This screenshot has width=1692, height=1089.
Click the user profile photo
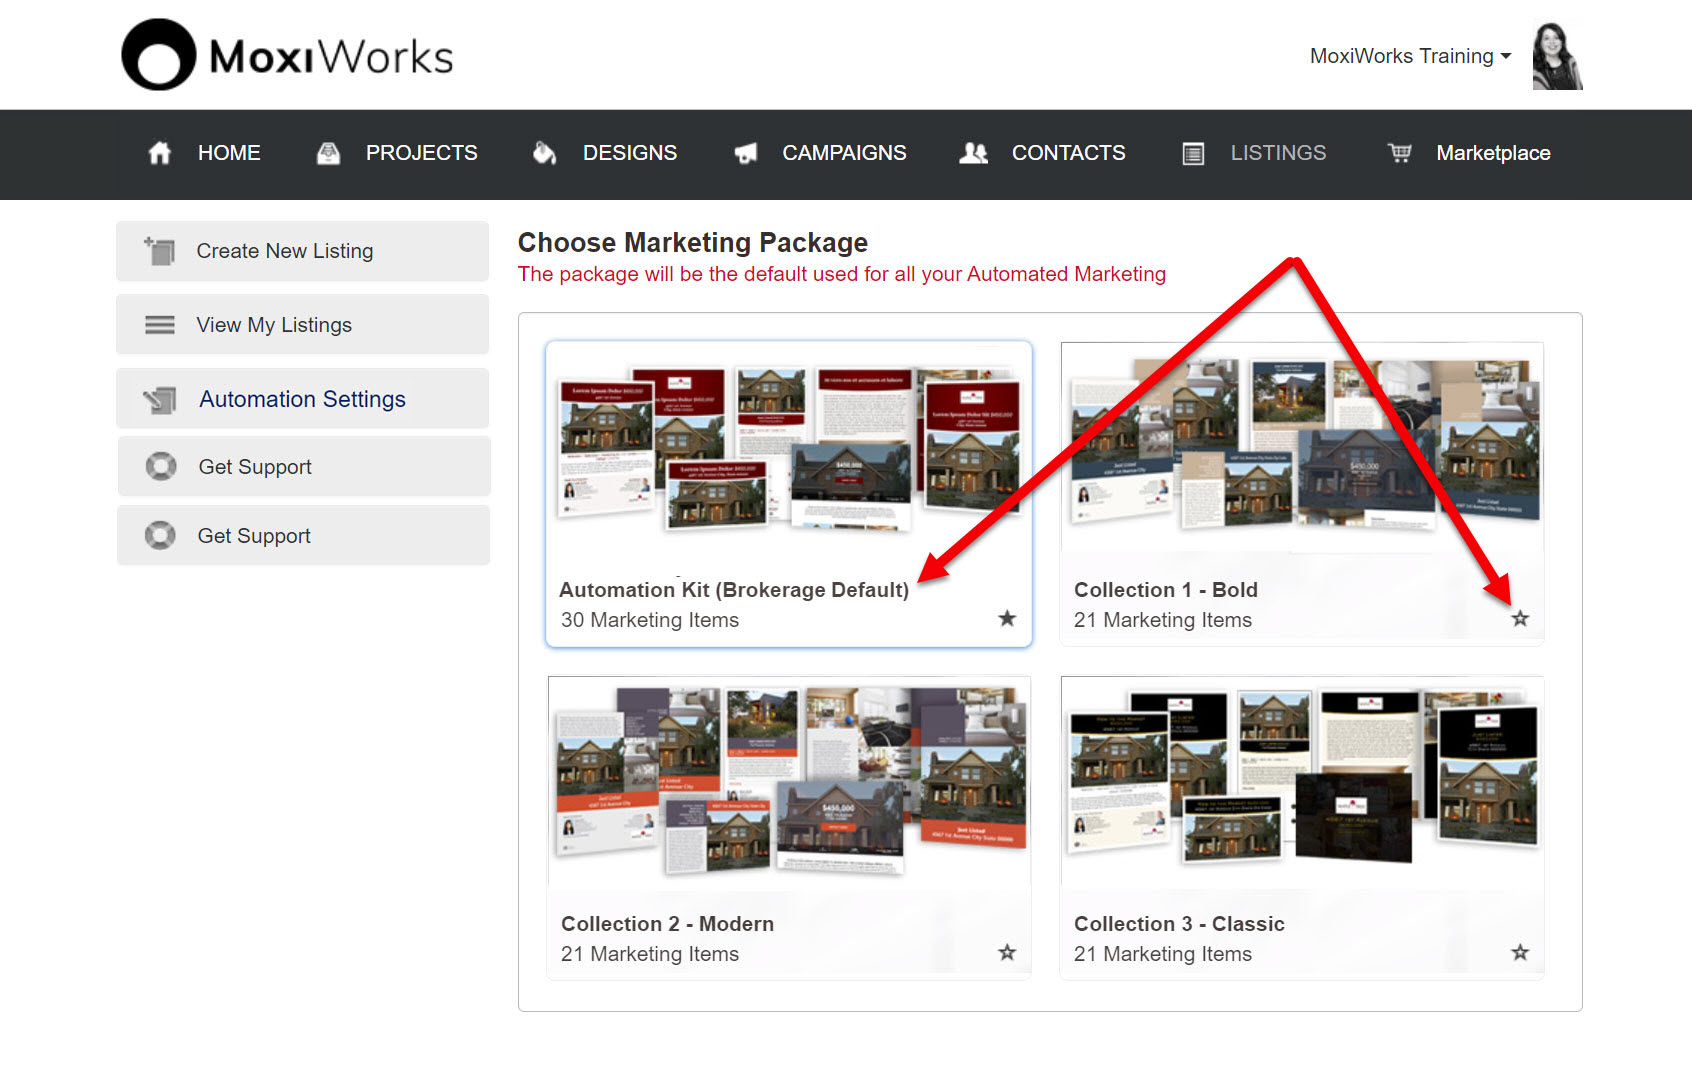1556,56
